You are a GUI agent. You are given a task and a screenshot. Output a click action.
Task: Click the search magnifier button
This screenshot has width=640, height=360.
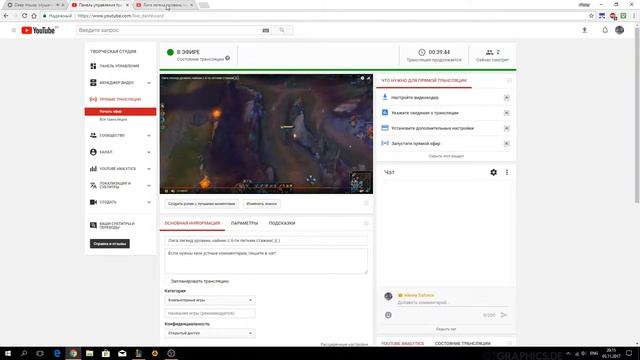point(282,30)
